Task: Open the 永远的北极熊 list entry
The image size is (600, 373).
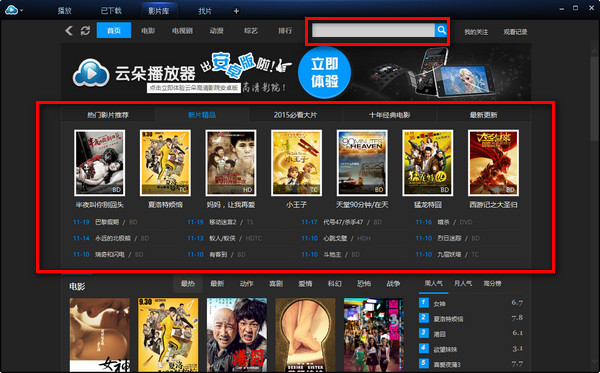Action: pos(113,238)
